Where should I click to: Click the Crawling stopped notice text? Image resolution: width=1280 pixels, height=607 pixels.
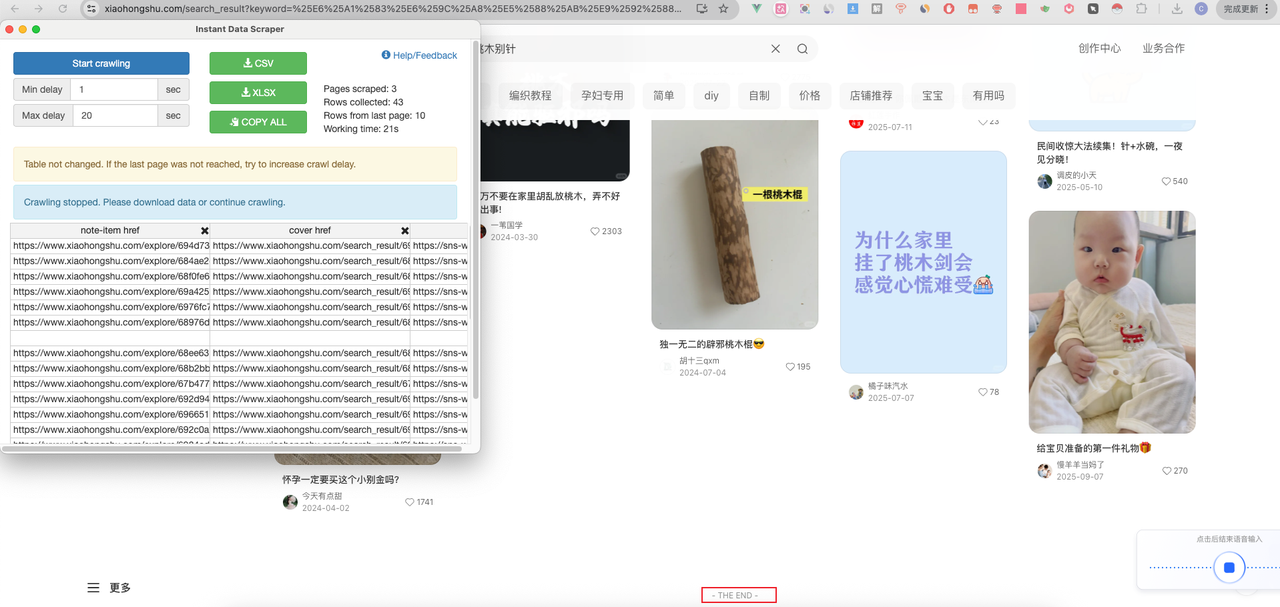pyautogui.click(x=154, y=202)
